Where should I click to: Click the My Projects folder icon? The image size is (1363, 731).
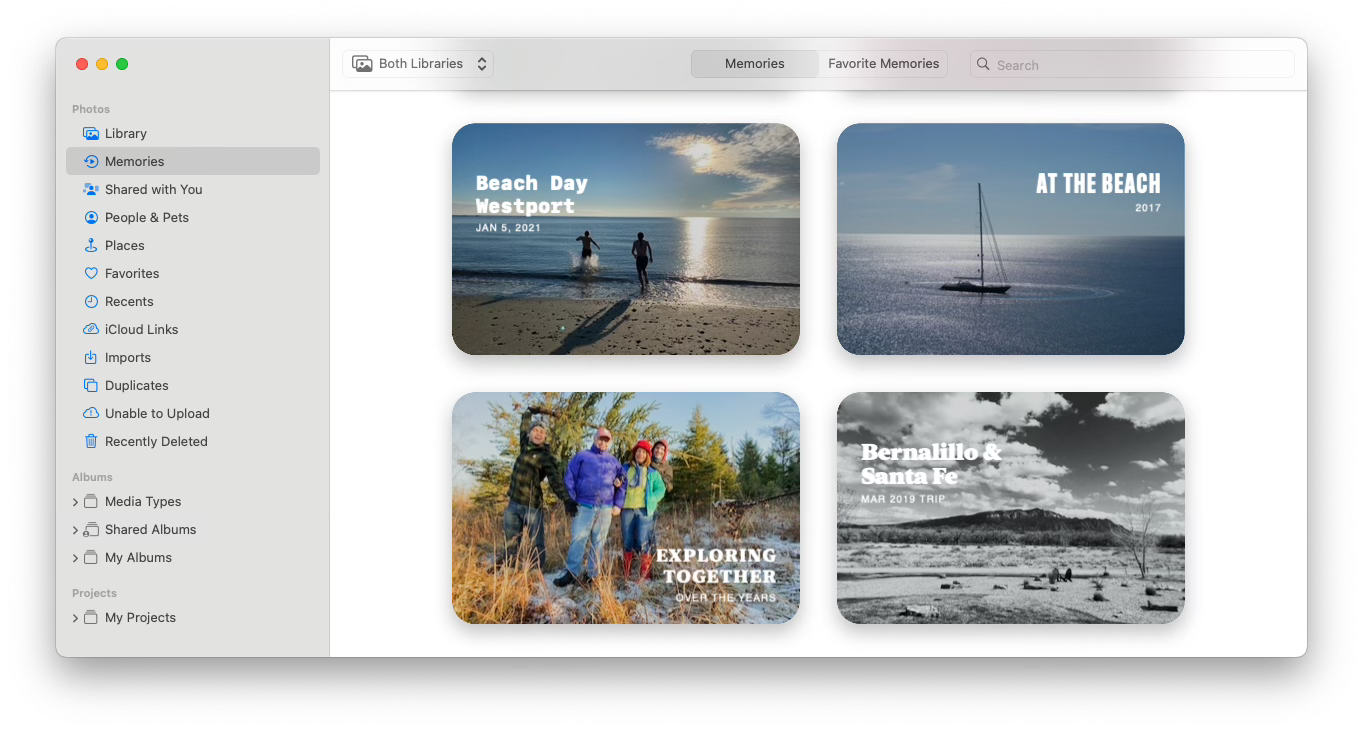tap(91, 617)
